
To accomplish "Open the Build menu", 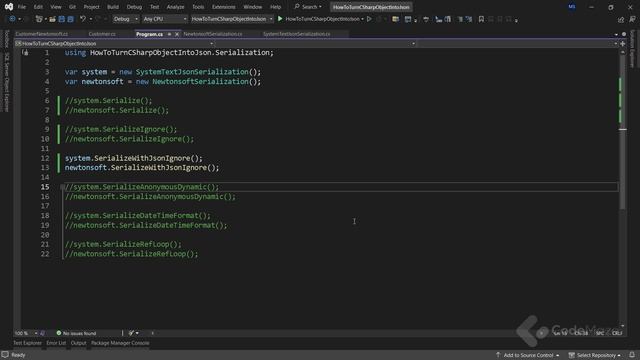I will point(113,7).
